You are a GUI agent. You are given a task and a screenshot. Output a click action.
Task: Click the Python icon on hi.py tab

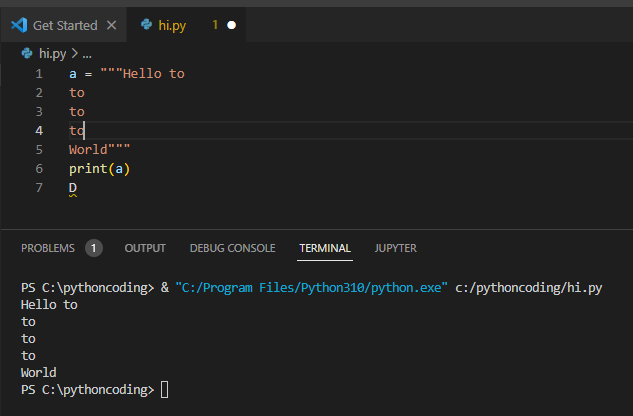point(146,25)
